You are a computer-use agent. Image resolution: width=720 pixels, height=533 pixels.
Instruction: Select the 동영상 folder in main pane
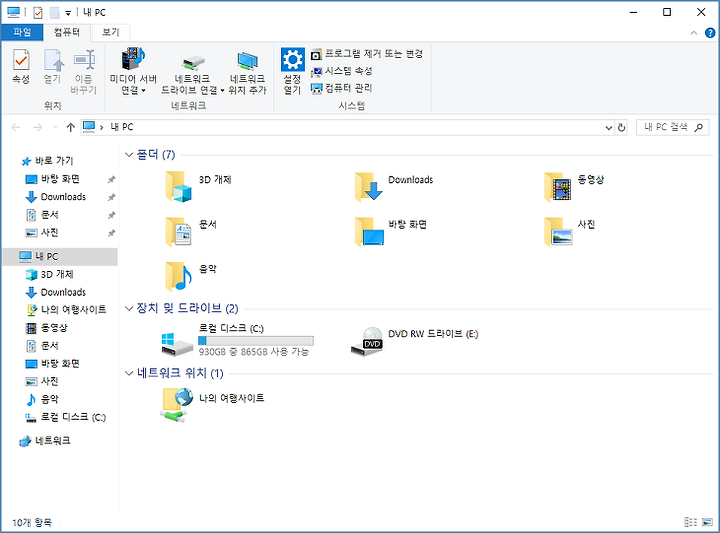(x=574, y=186)
